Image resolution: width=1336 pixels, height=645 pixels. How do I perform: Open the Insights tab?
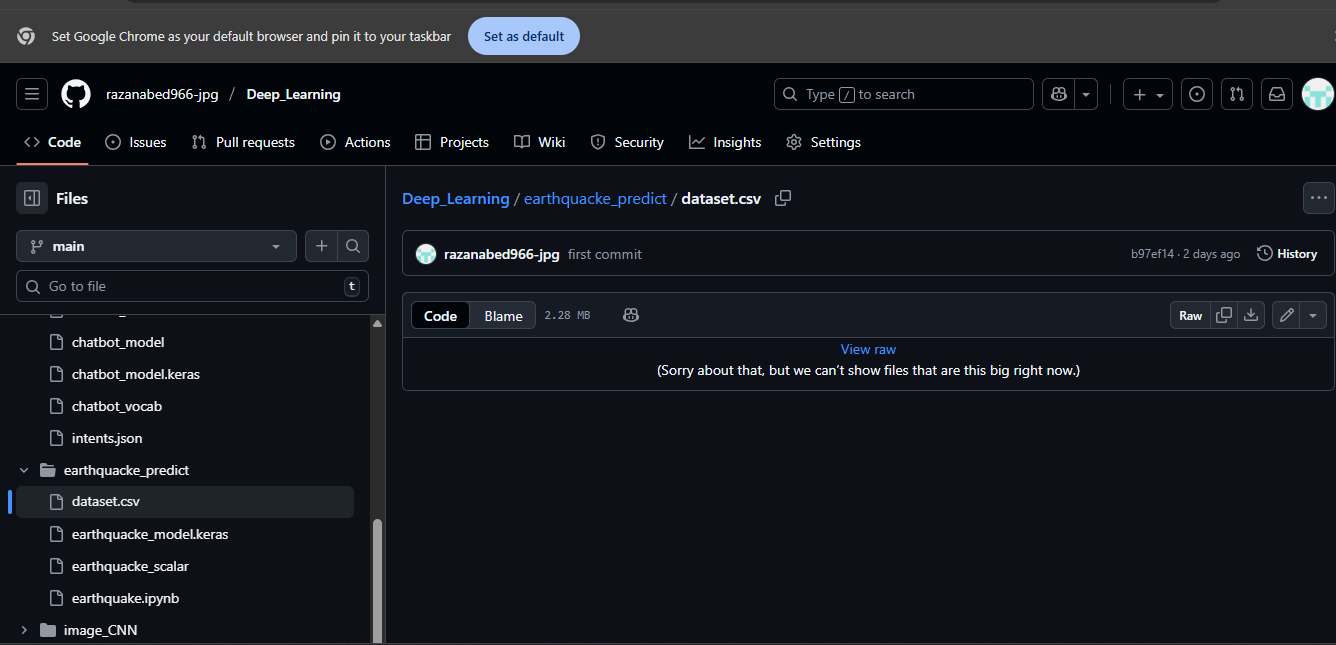[x=725, y=142]
